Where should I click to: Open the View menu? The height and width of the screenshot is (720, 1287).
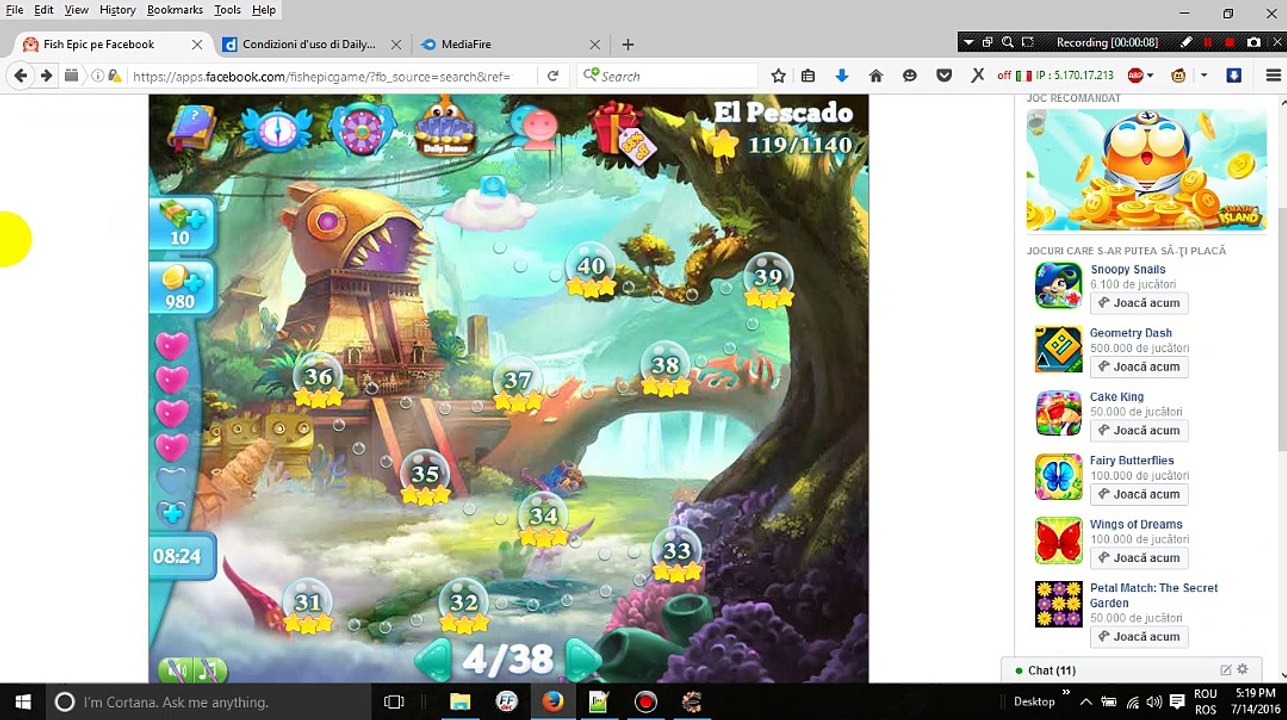coord(77,10)
